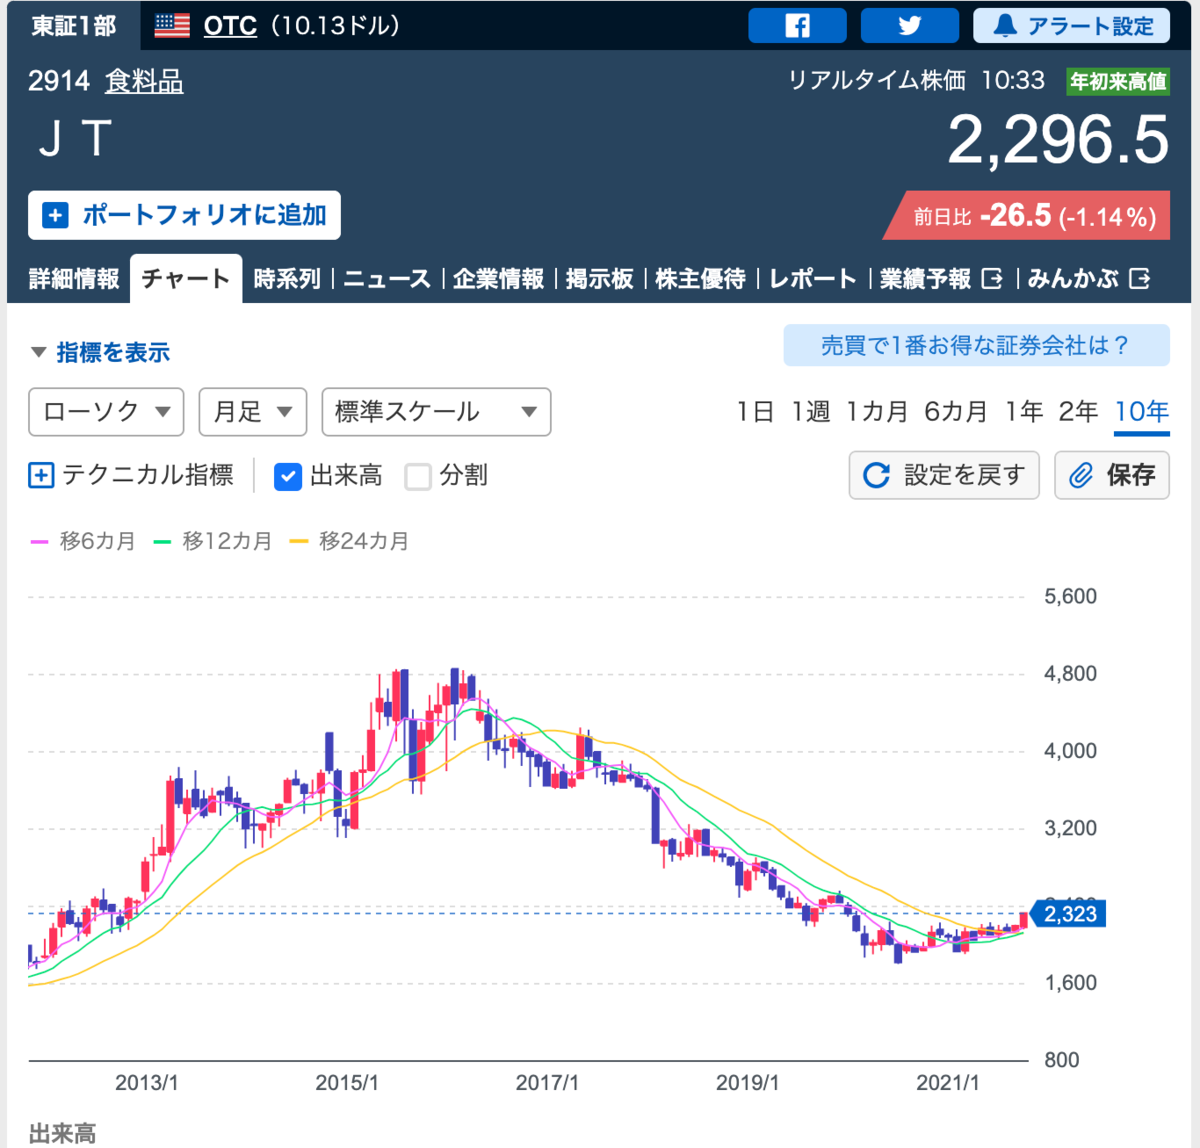Screen dimensions: 1200x1148
Task: Click the 年初来高値 badge
Action: tap(1118, 81)
